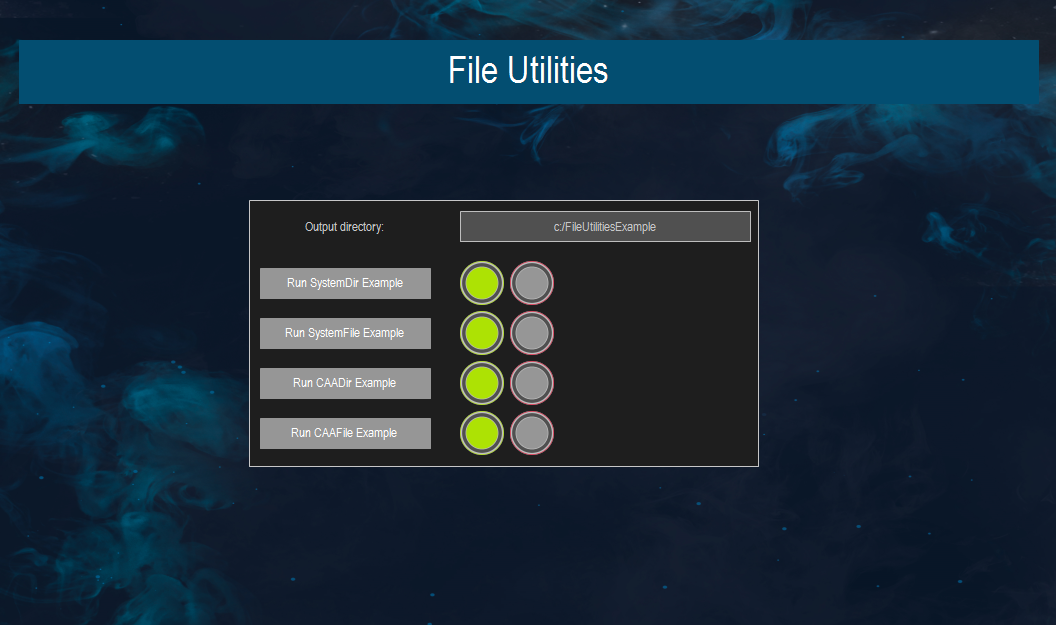Viewport: 1056px width, 625px height.
Task: Select the SystemFile Example status light pair
Action: point(506,333)
